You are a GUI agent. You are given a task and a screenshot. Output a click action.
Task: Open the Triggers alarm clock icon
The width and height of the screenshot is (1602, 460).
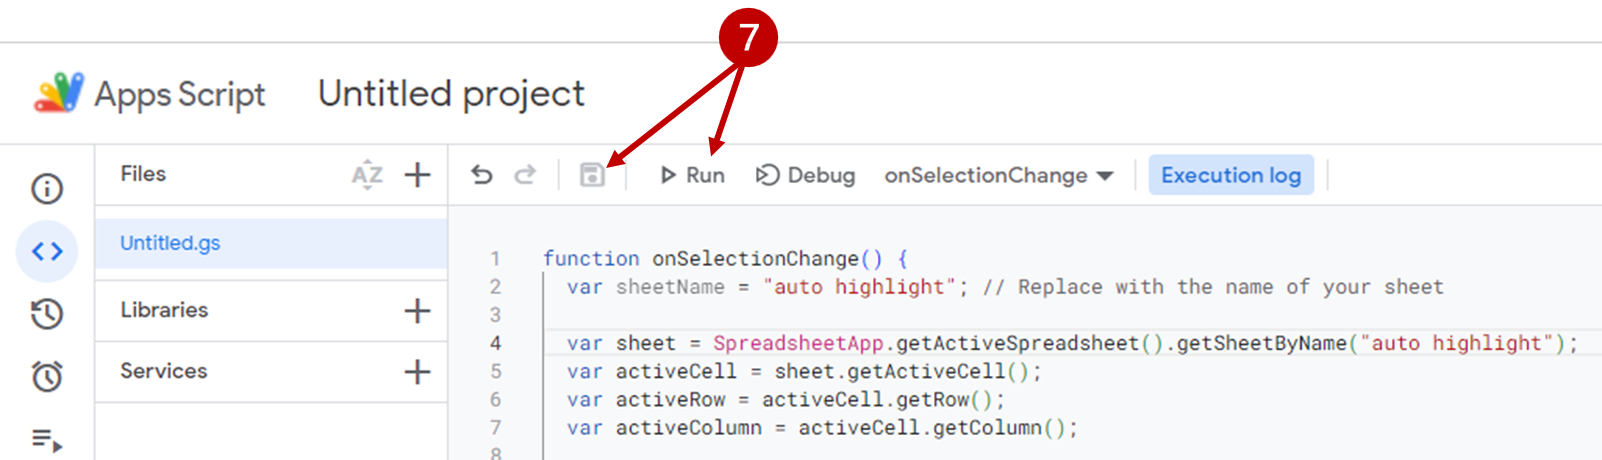point(47,377)
